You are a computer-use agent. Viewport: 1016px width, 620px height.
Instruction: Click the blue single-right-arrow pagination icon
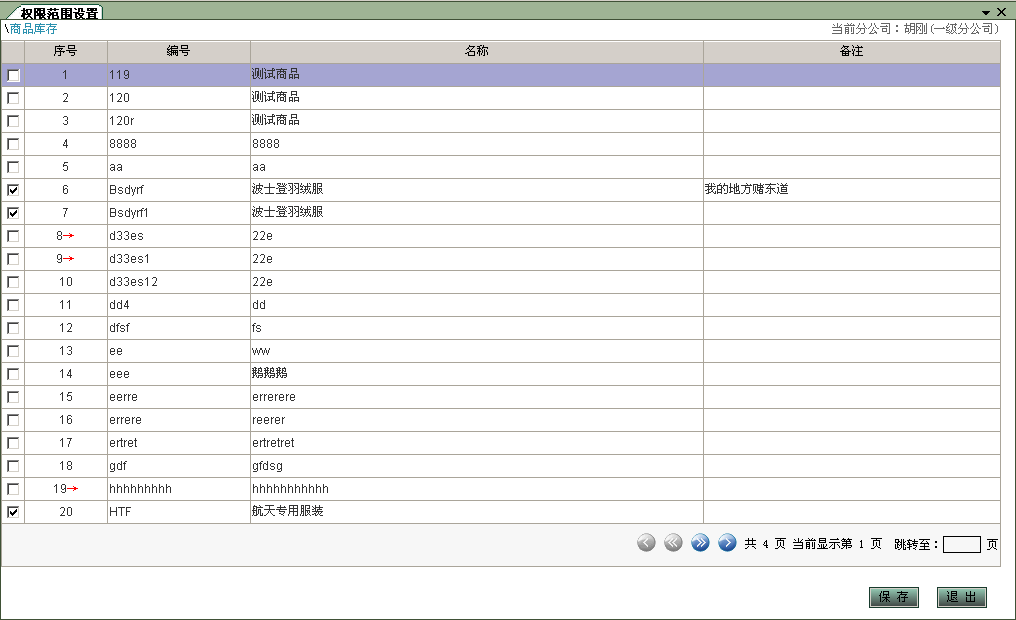point(727,543)
